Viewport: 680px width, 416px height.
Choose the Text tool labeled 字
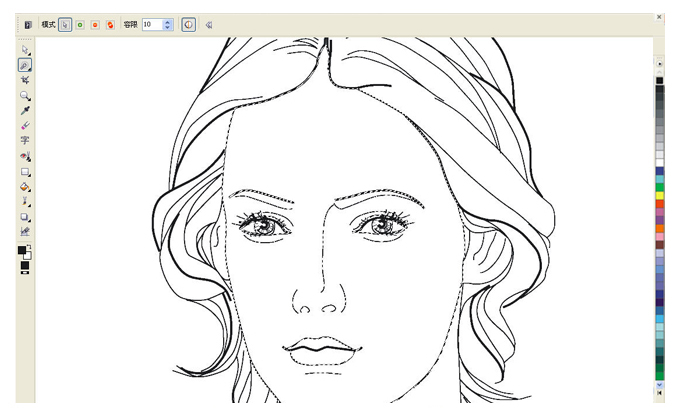click(x=25, y=140)
